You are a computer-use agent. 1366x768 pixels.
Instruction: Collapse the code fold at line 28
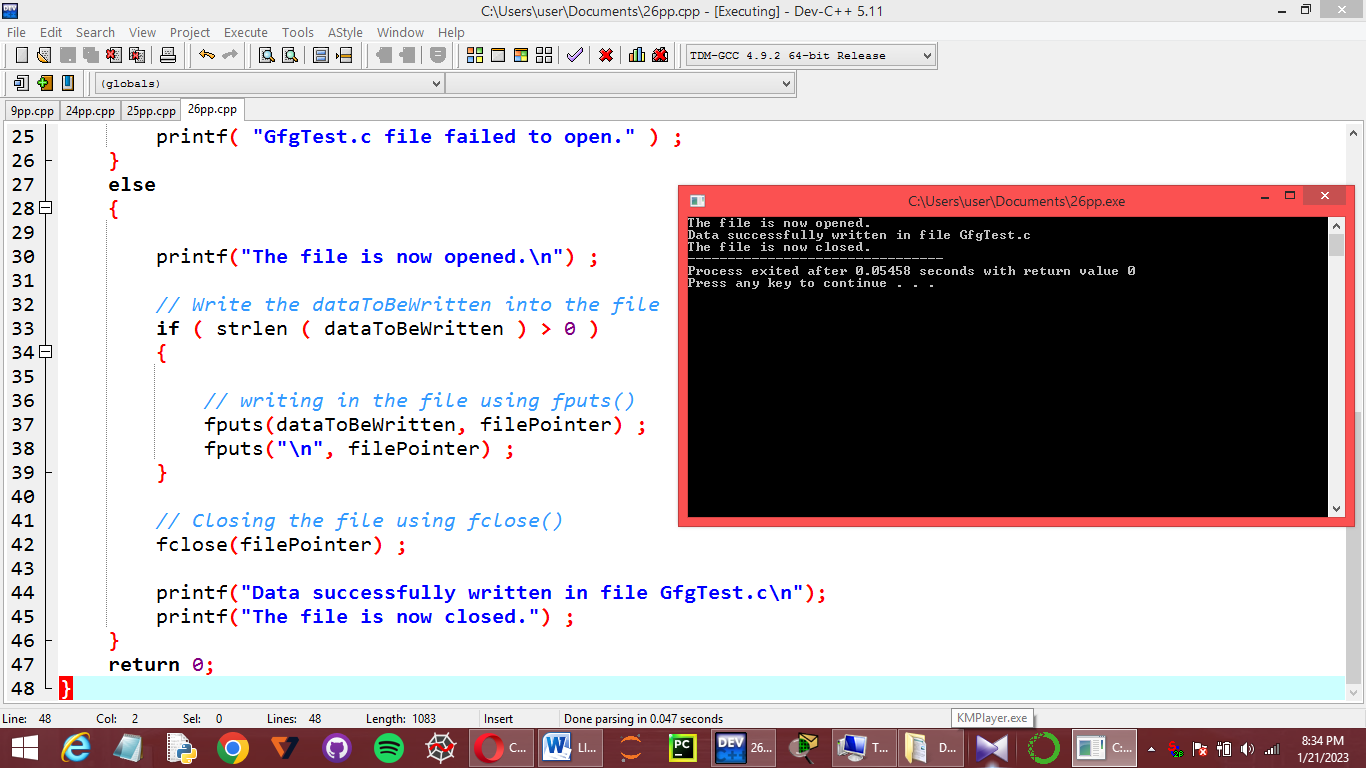(45, 208)
